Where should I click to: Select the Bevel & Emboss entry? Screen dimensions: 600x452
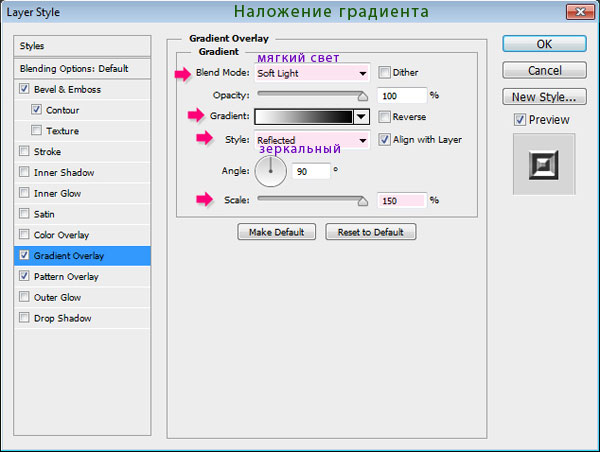coord(82,90)
